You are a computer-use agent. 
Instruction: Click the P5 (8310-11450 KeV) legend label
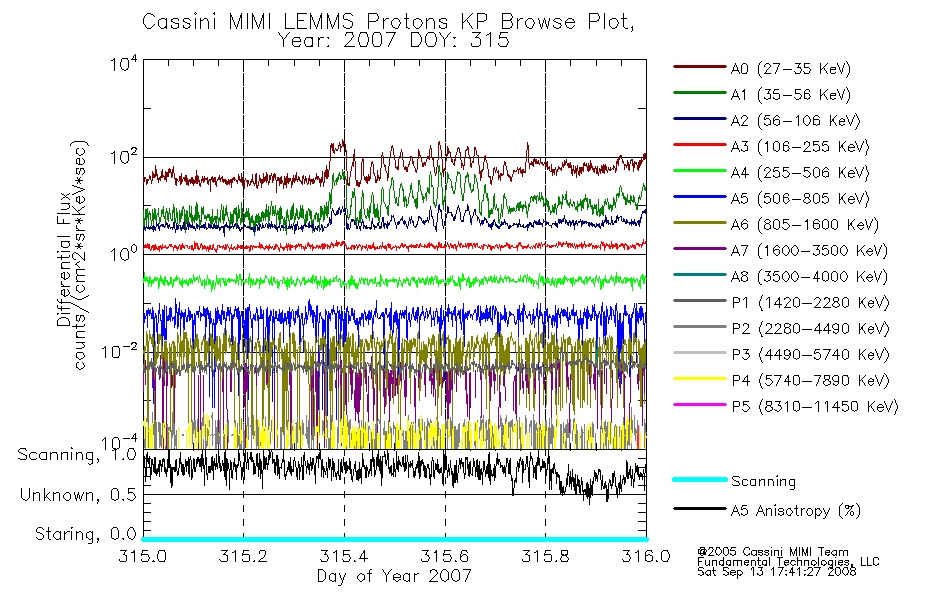pyautogui.click(x=815, y=407)
